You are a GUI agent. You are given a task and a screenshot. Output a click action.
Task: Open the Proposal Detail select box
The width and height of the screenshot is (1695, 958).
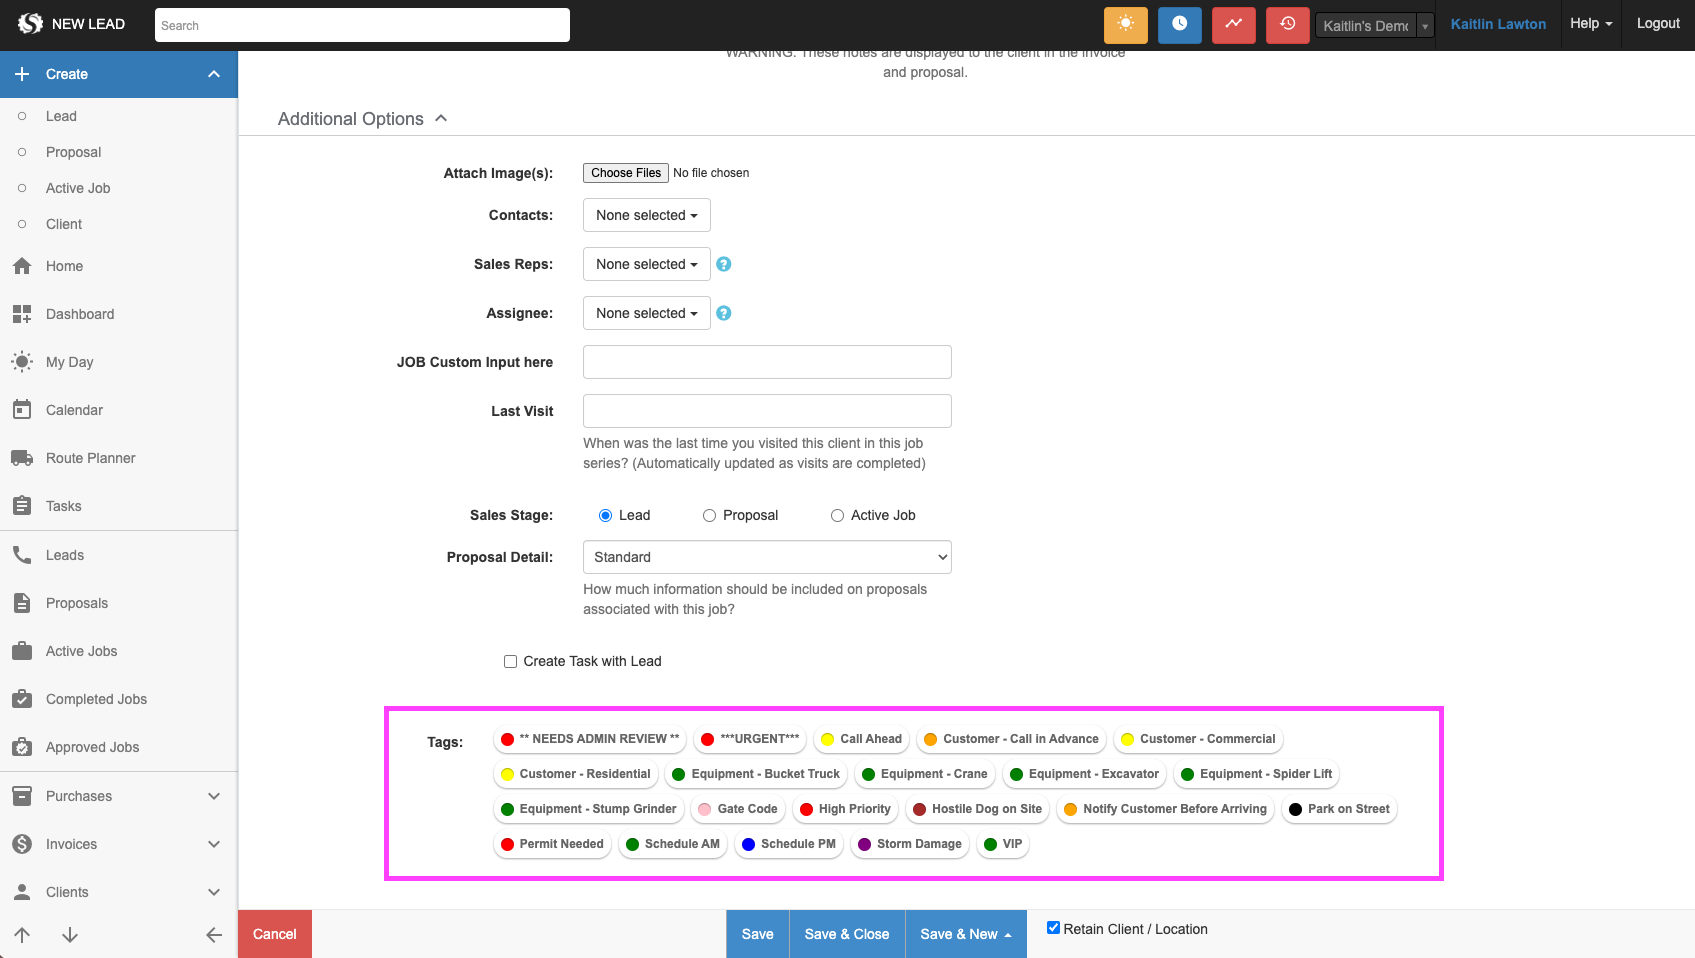[766, 557]
